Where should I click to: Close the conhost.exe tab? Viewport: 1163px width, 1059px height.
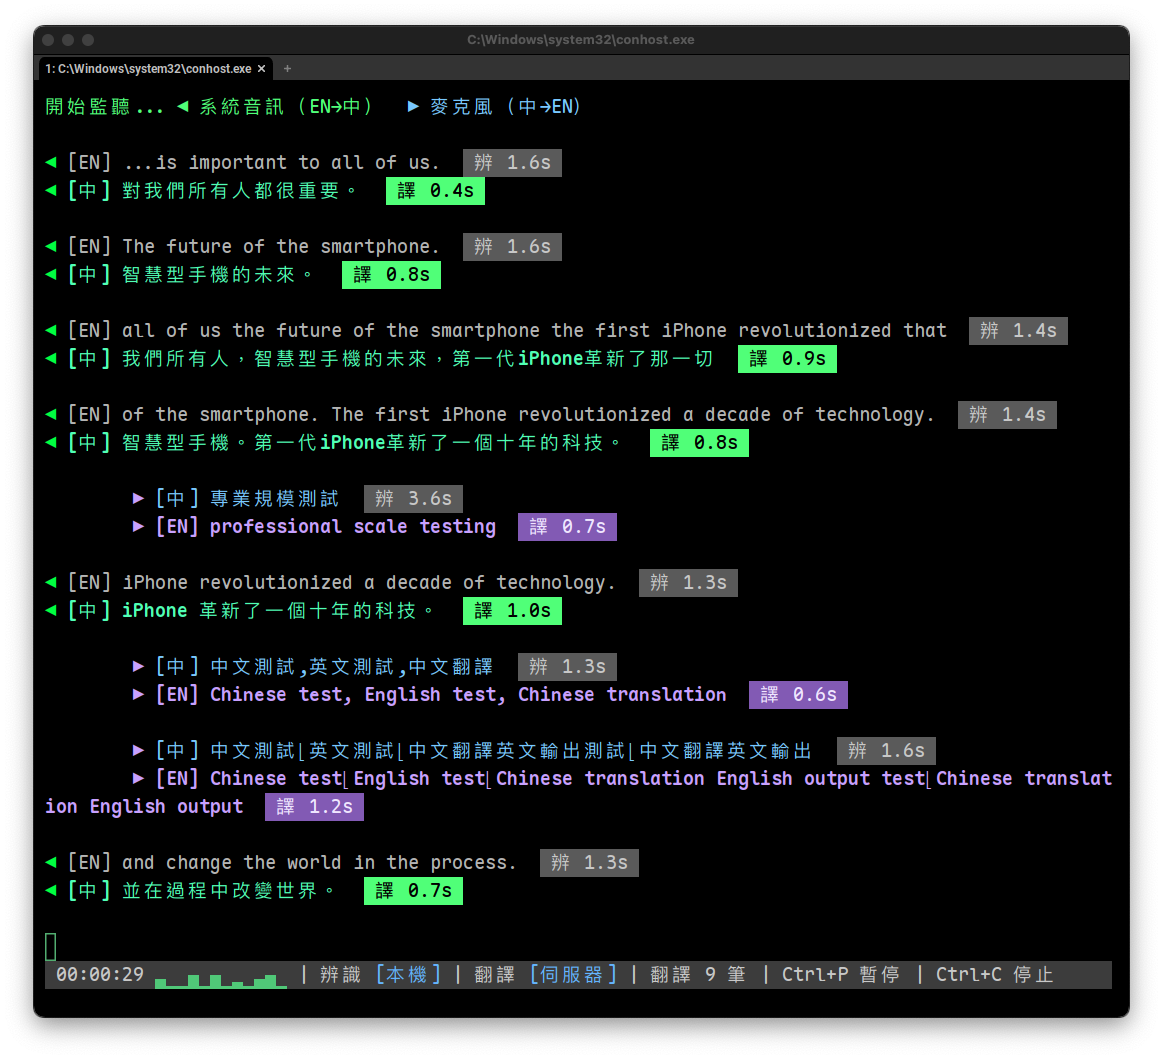261,69
